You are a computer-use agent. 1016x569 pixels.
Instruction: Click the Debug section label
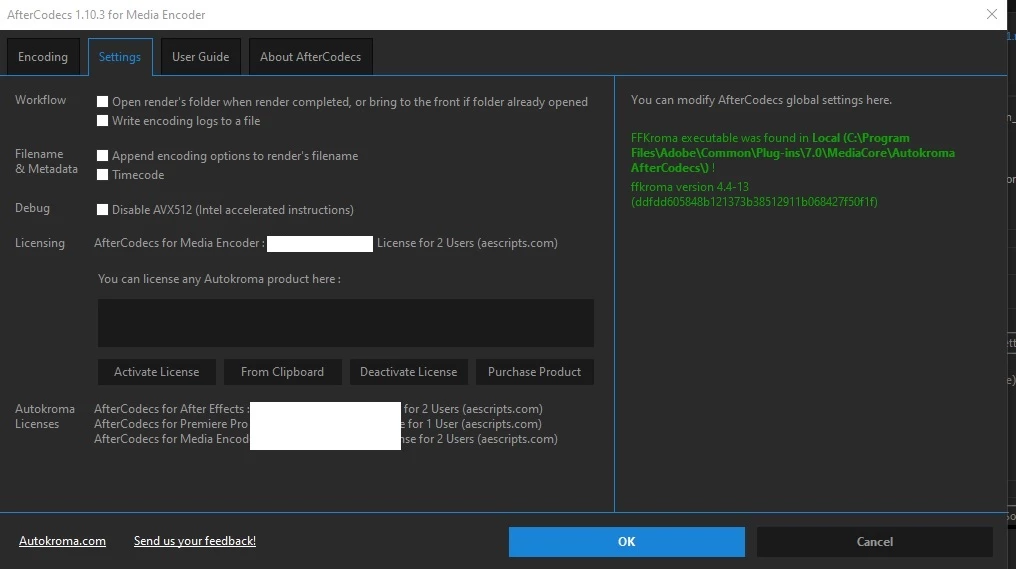click(x=32, y=208)
